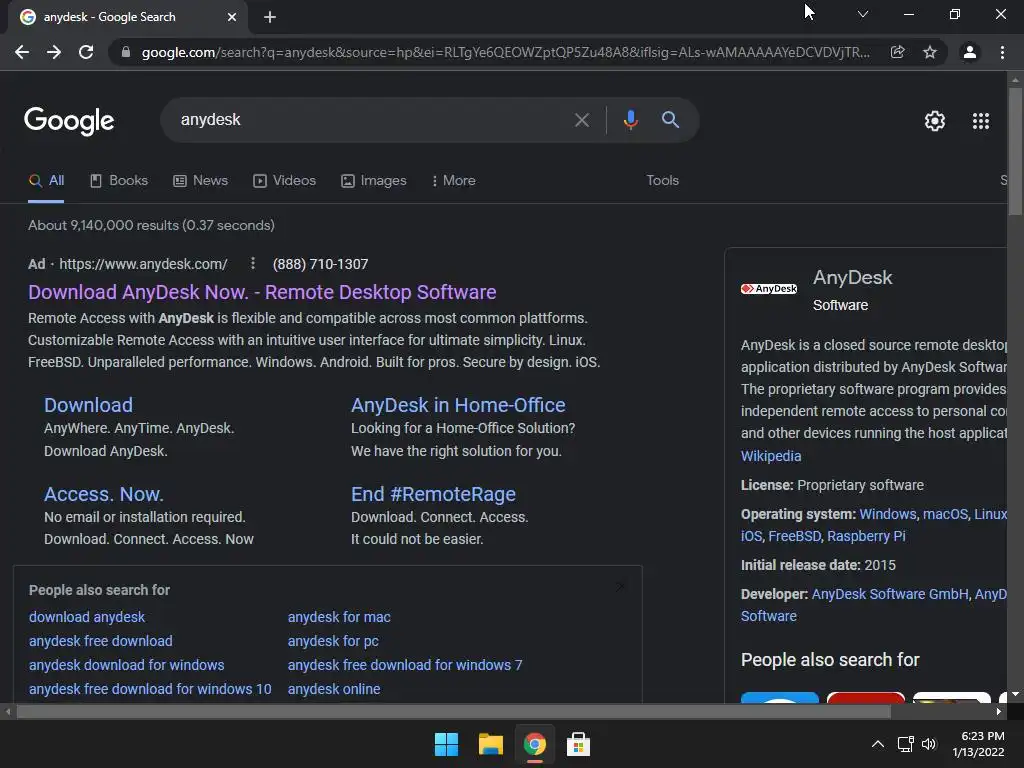The height and width of the screenshot is (768, 1024).
Task: Search for anydesk for pc
Action: tap(333, 641)
